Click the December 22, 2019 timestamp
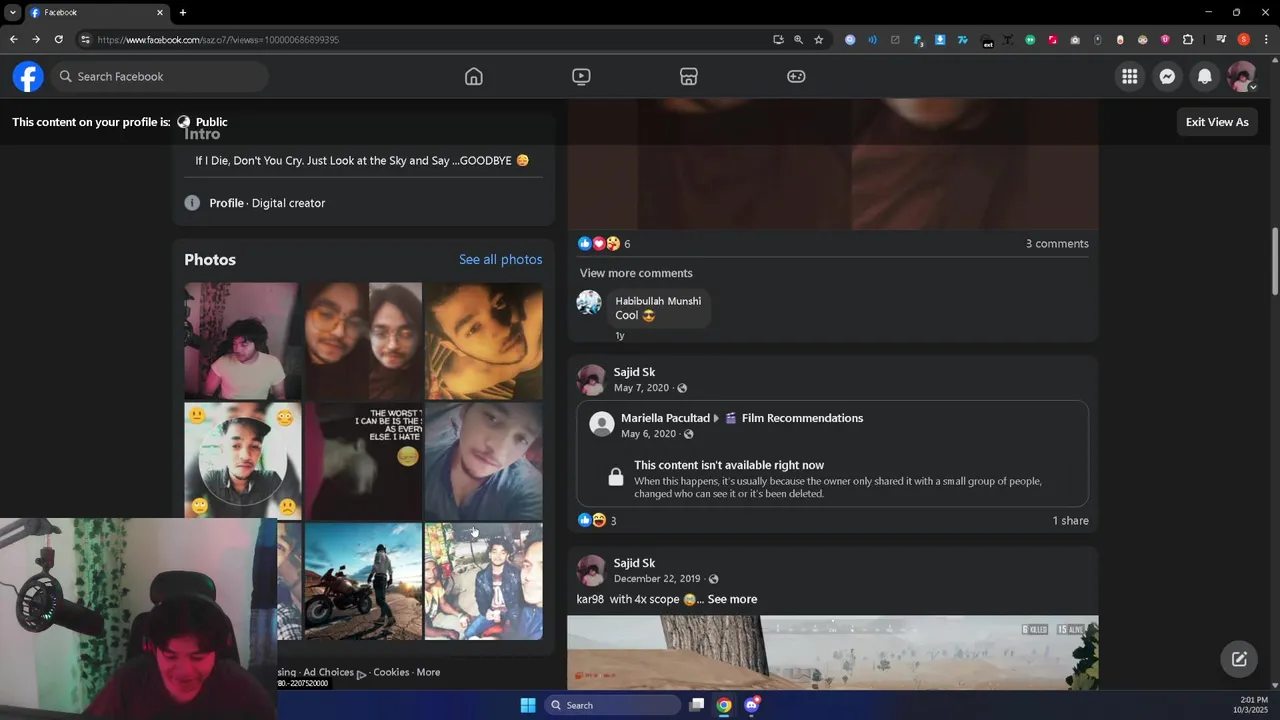 coord(657,579)
